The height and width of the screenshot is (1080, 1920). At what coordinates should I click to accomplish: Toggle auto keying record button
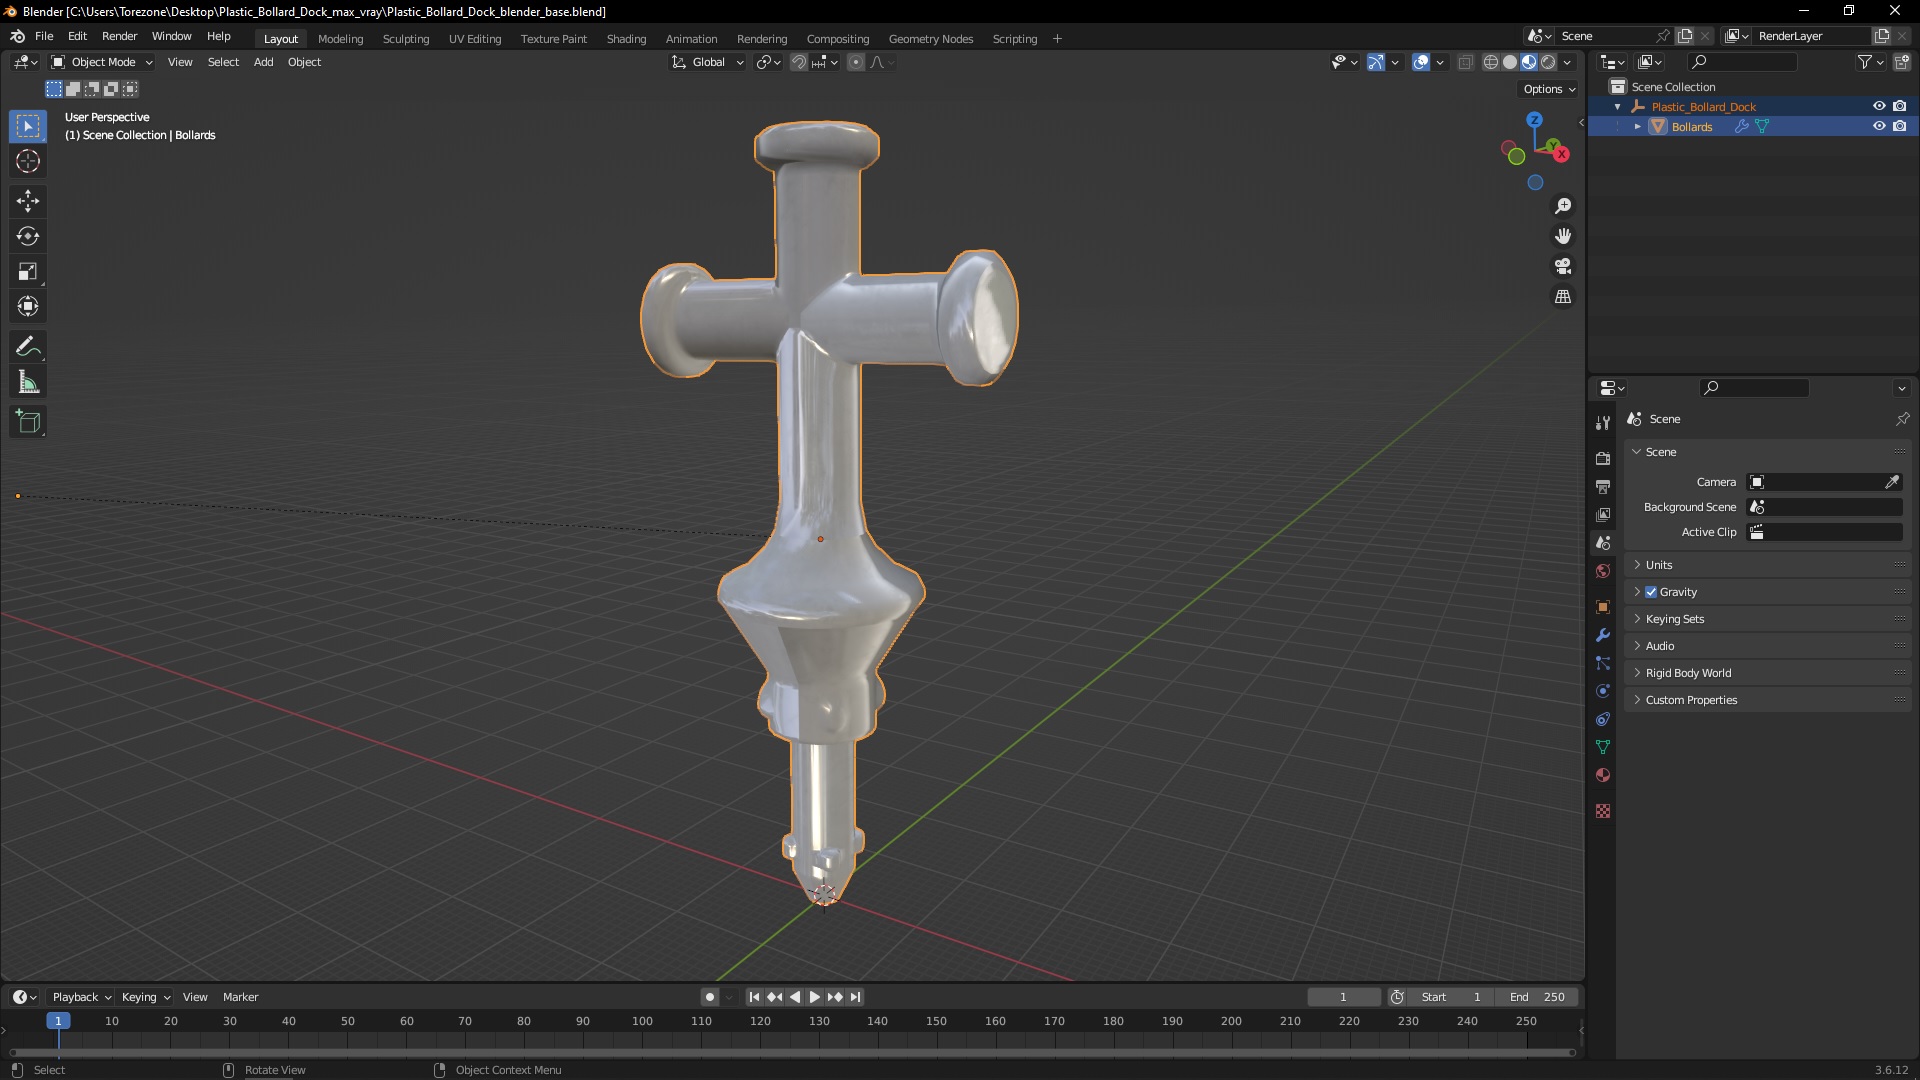pos(710,997)
